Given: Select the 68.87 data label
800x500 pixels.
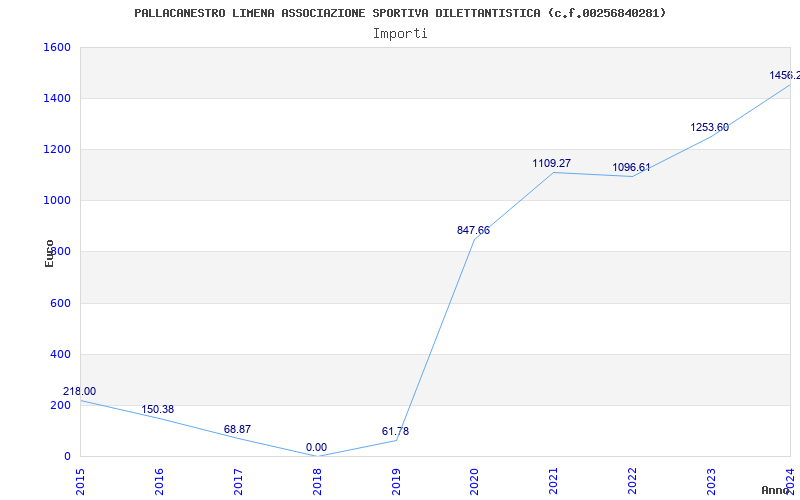Looking at the screenshot, I should 237,429.
